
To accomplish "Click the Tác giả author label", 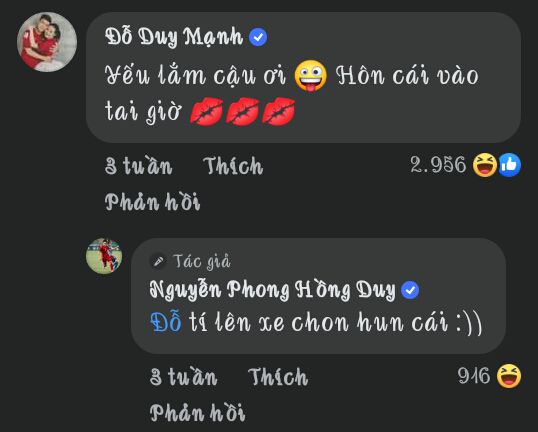I will (x=202, y=261).
